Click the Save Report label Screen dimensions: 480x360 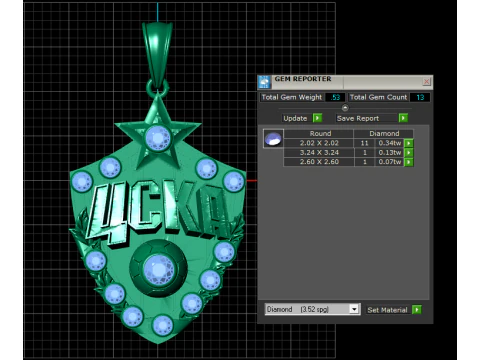[x=358, y=118]
